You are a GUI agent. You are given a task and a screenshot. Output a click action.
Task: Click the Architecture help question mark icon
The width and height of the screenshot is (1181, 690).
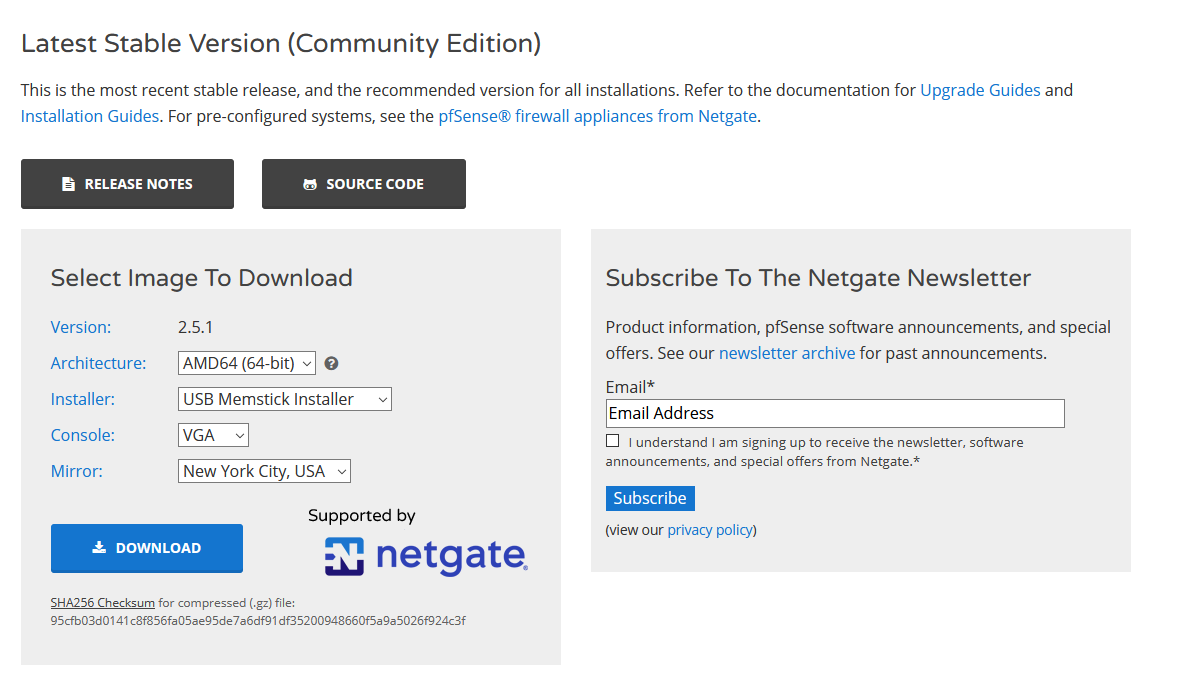(331, 363)
